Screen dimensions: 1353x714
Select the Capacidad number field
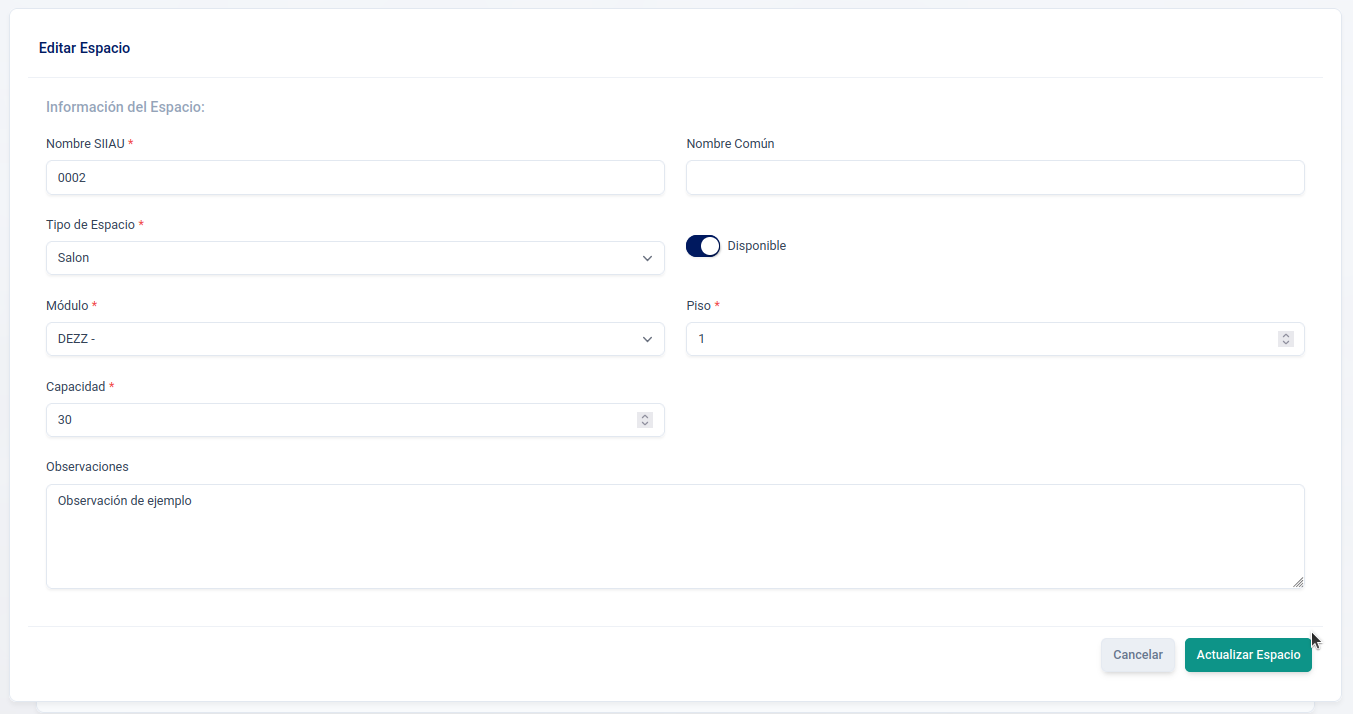pos(340,420)
